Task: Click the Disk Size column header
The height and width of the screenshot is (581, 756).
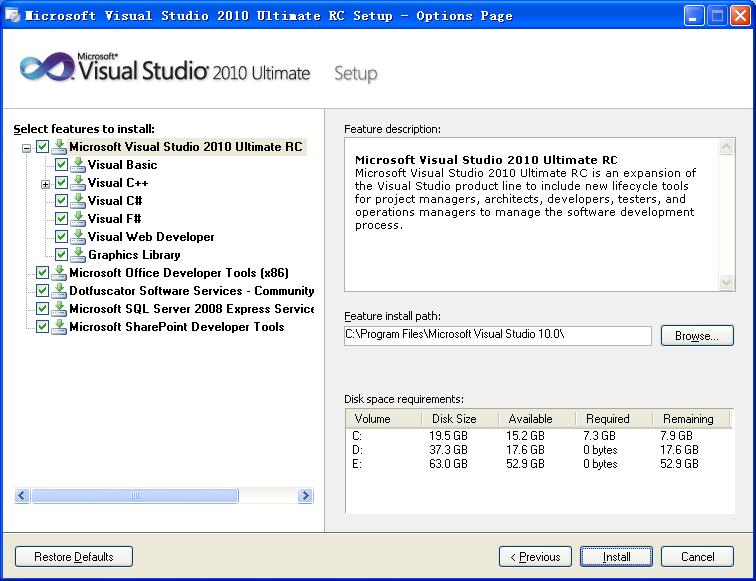Action: (x=459, y=419)
